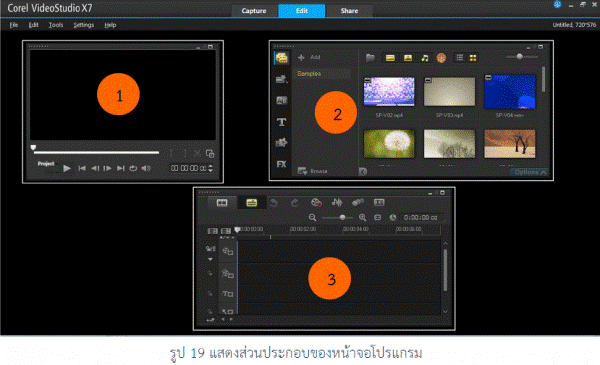The image size is (600, 365).
Task: Toggle Show videos filter in library
Action: (x=390, y=58)
